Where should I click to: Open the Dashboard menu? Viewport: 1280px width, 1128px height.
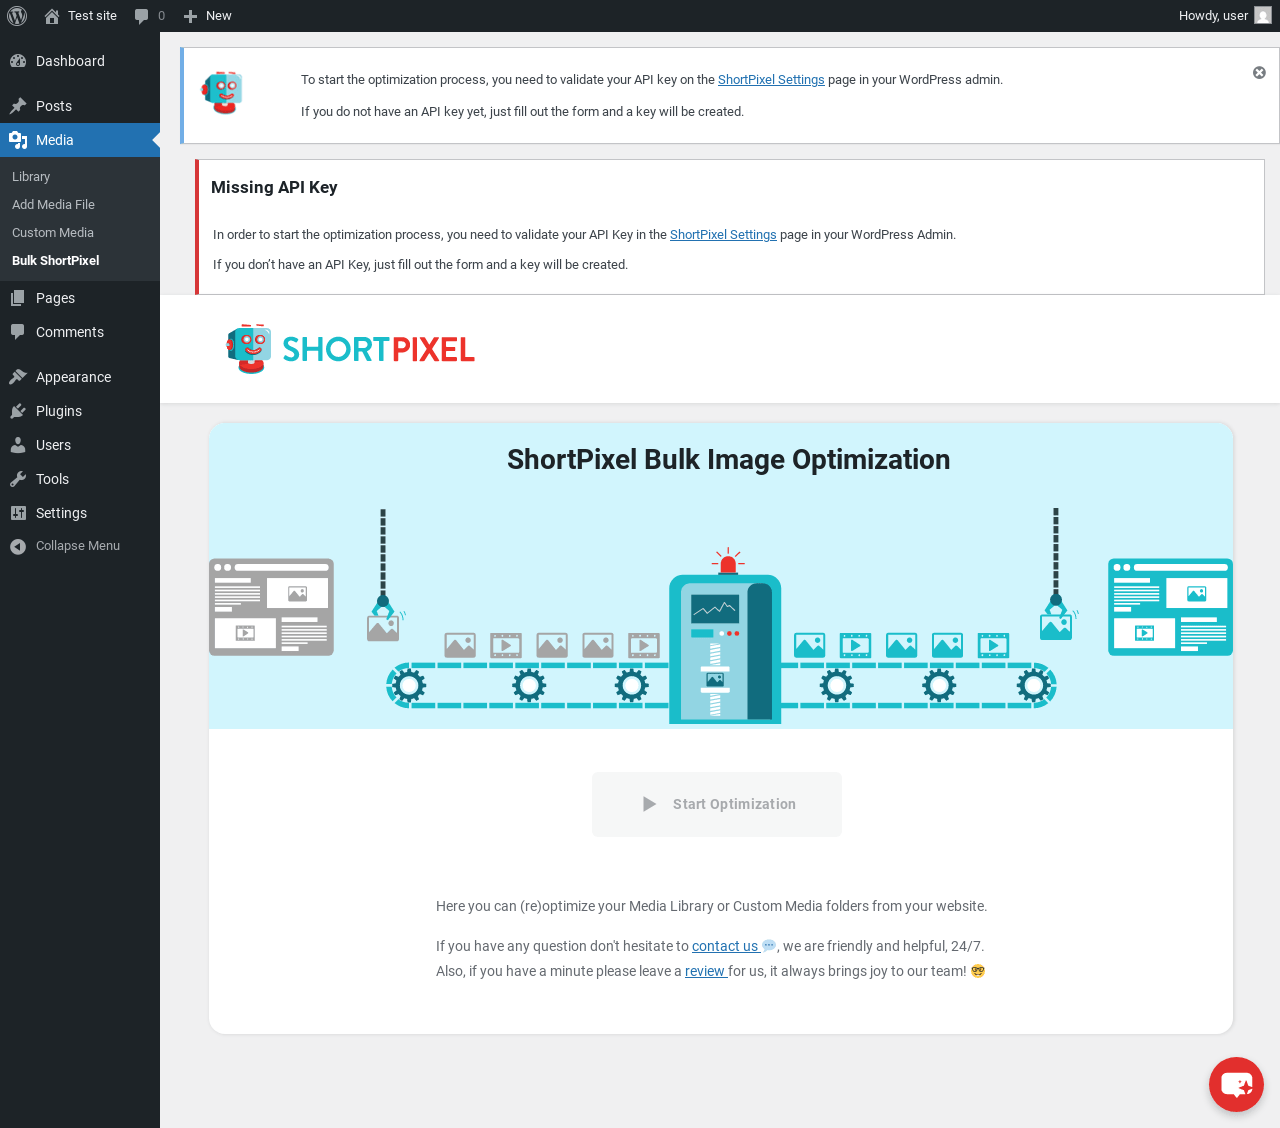pyautogui.click(x=80, y=61)
